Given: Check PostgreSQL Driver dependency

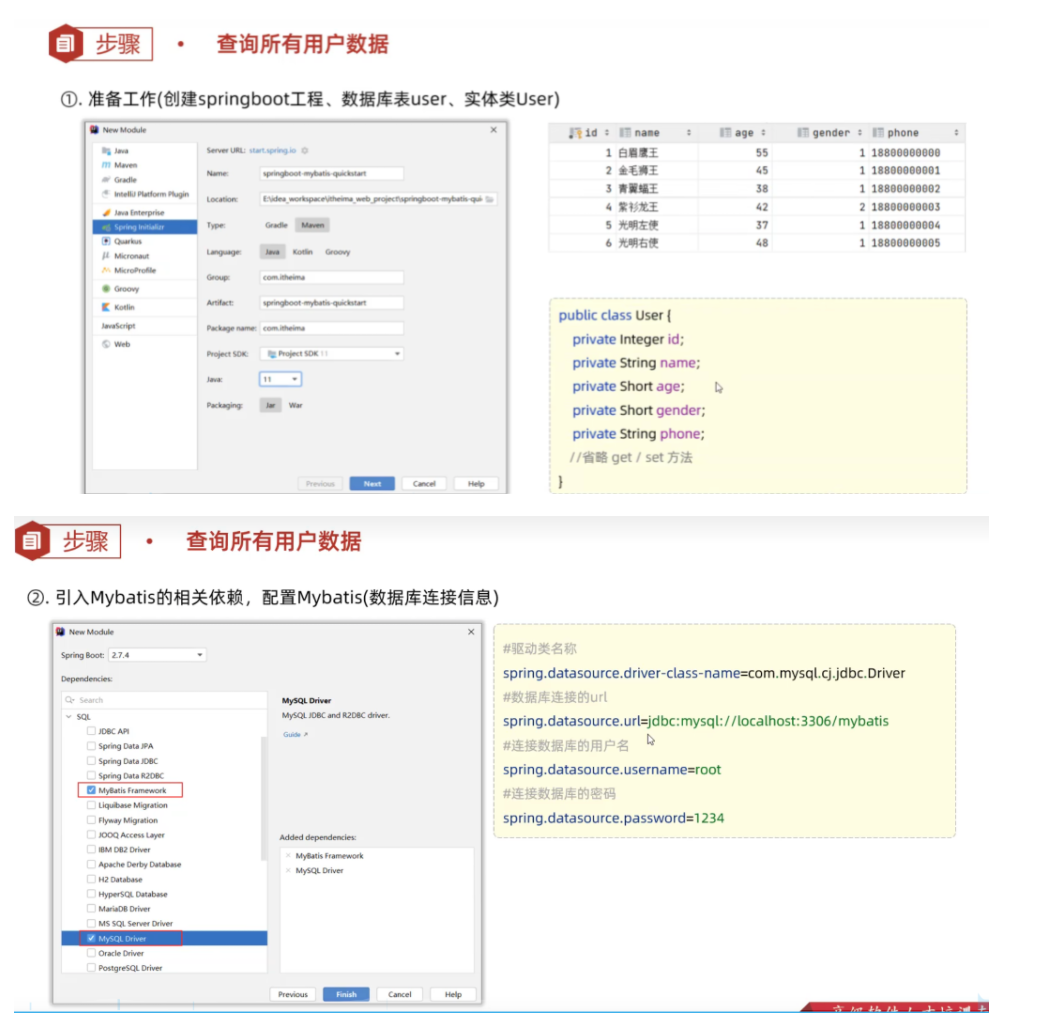Looking at the screenshot, I should (91, 968).
